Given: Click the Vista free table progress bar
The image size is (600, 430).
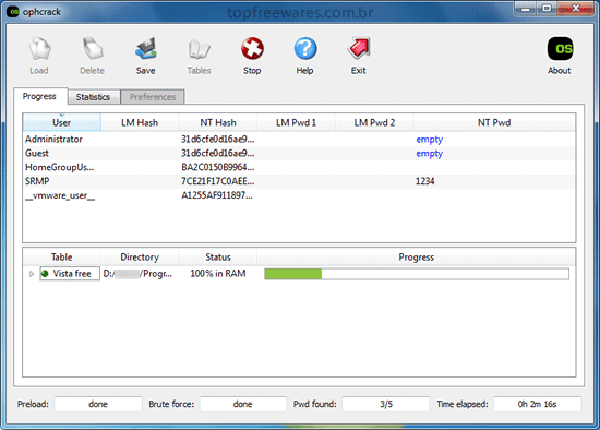Looking at the screenshot, I should tap(416, 274).
